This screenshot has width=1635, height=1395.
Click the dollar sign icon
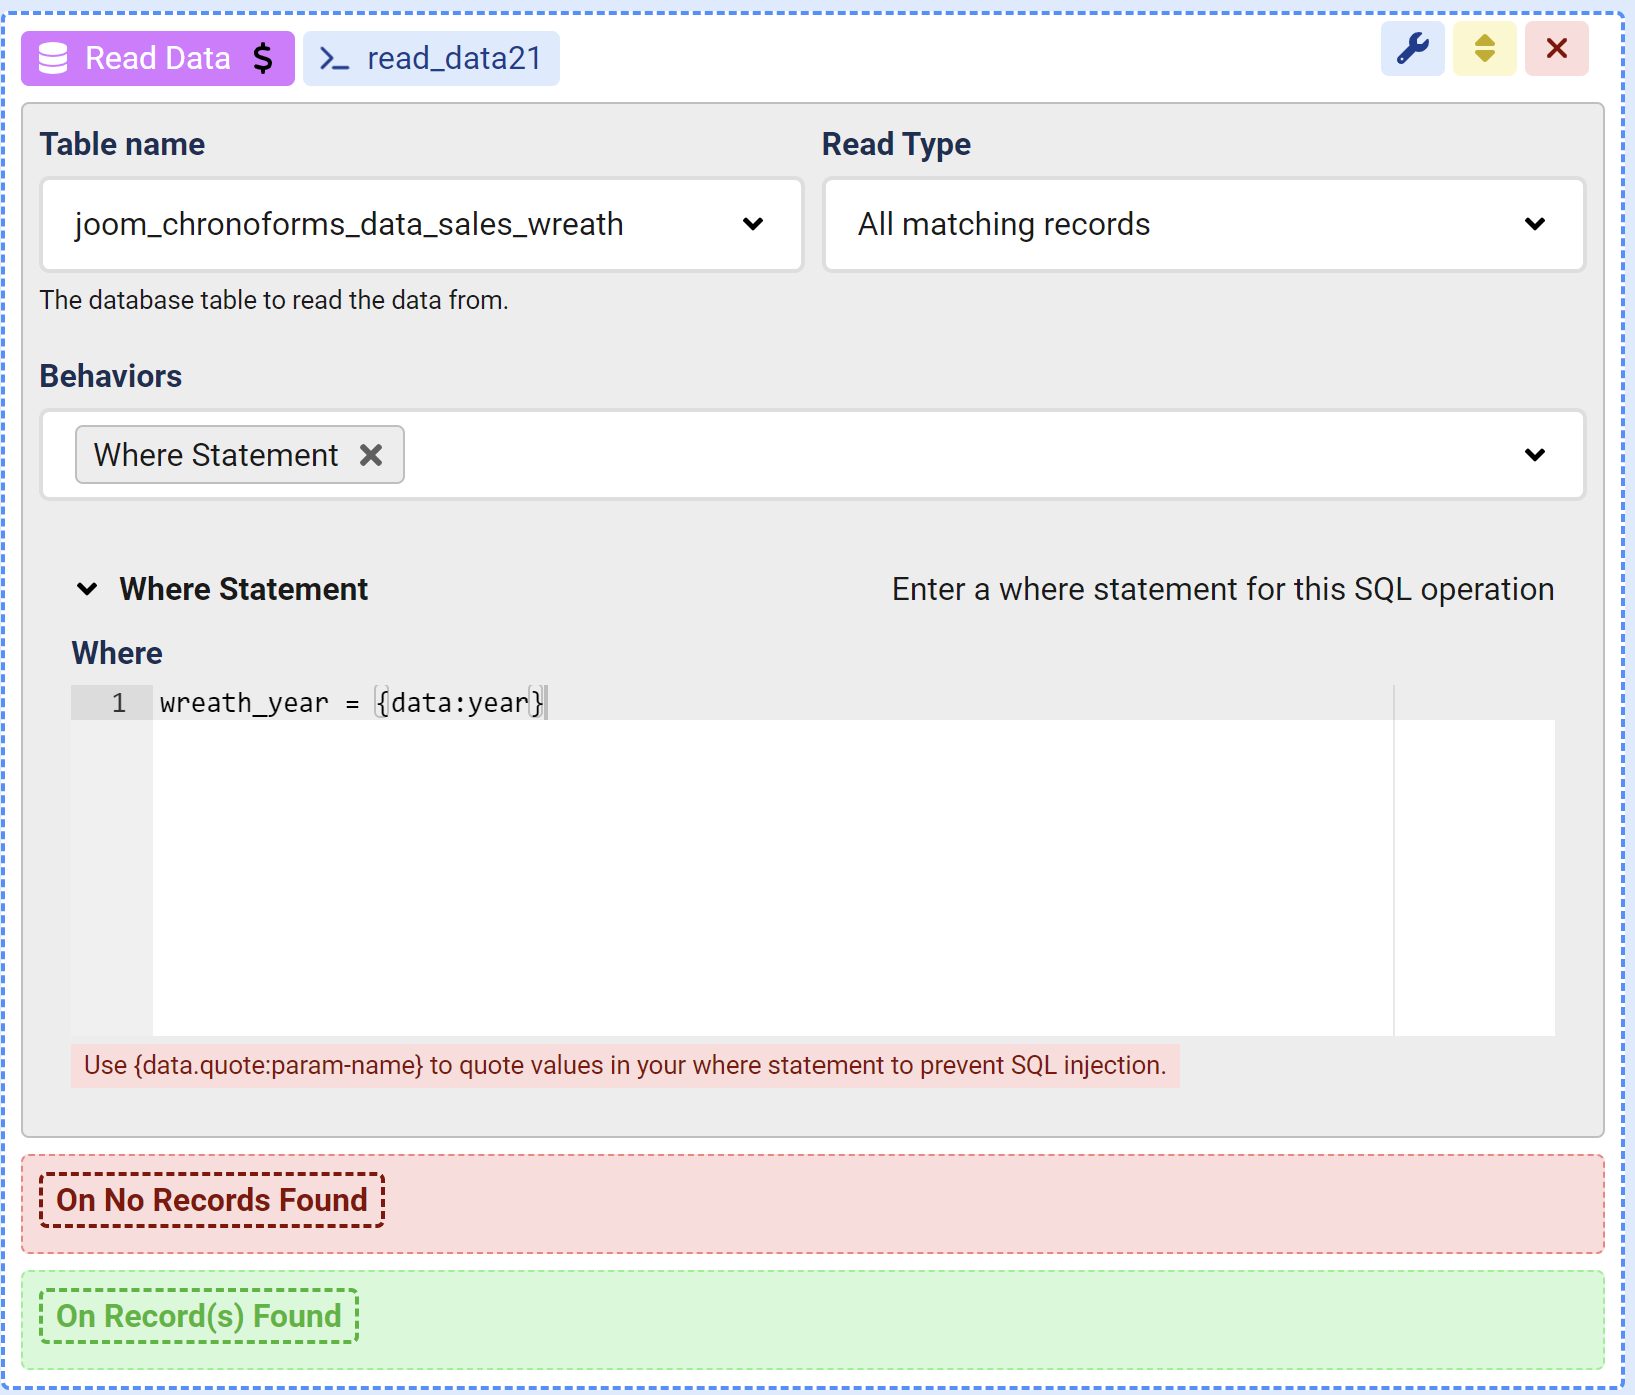pos(263,59)
